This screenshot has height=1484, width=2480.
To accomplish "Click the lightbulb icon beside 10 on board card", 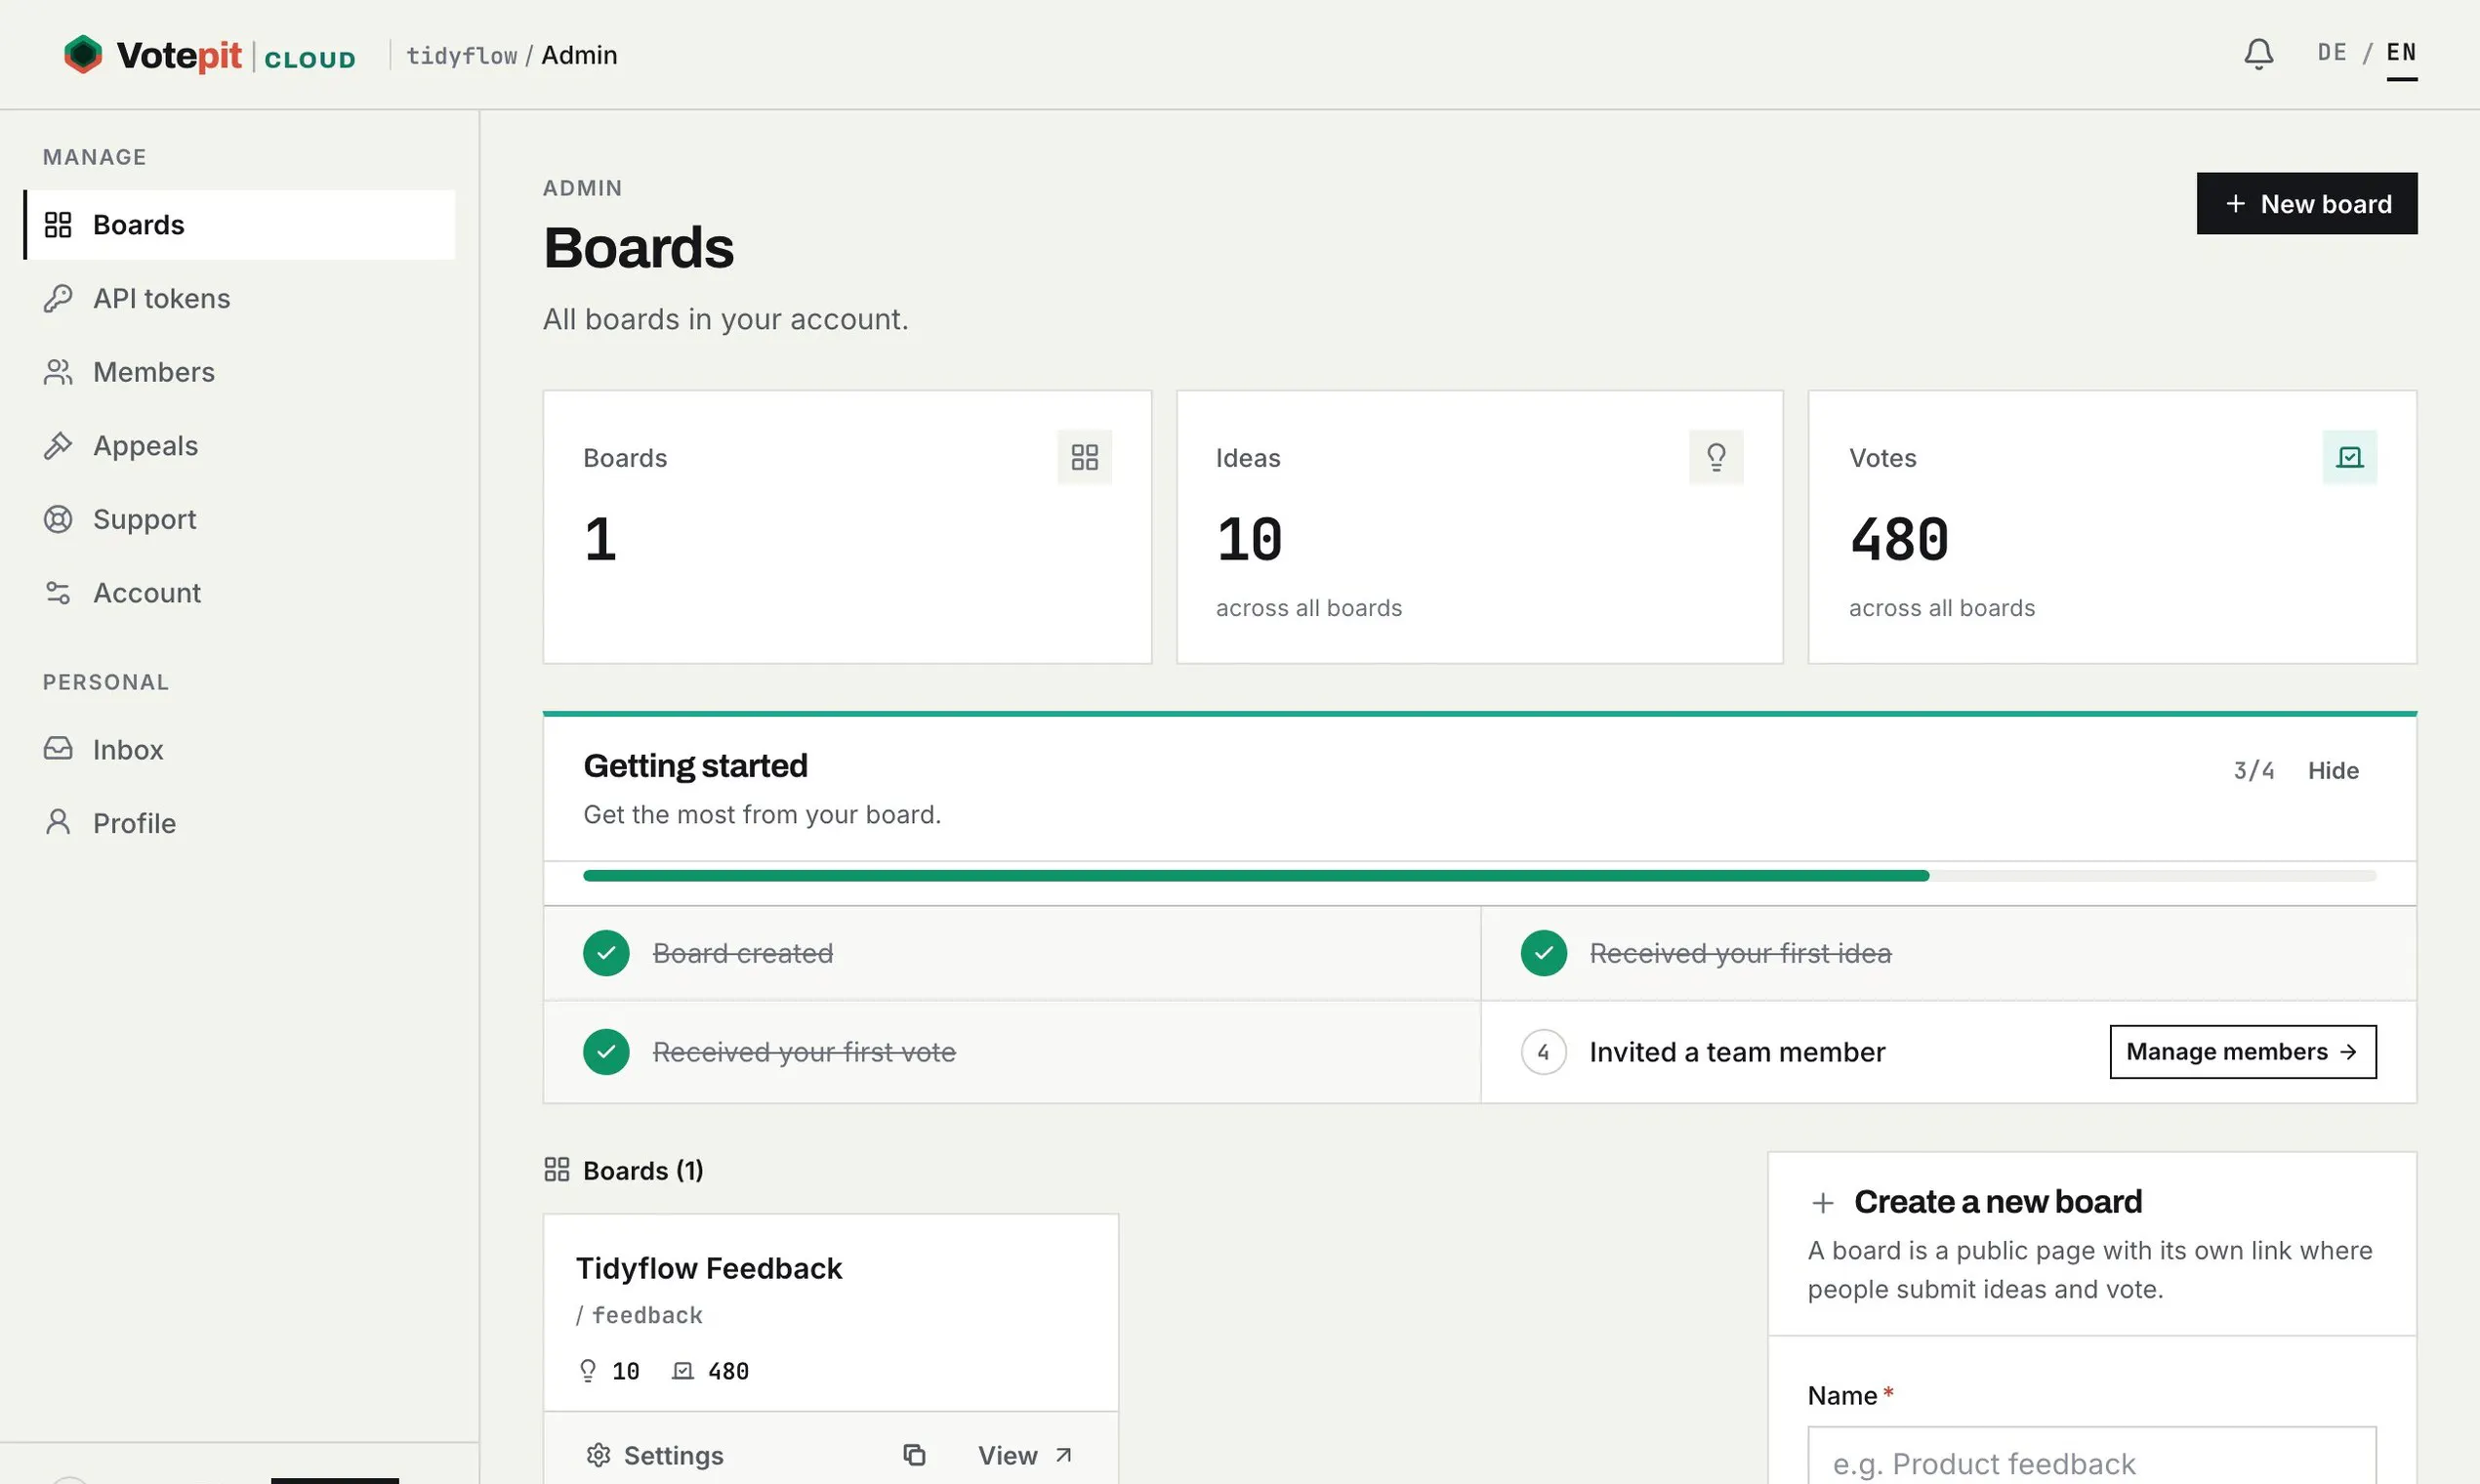I will pyautogui.click(x=588, y=1370).
